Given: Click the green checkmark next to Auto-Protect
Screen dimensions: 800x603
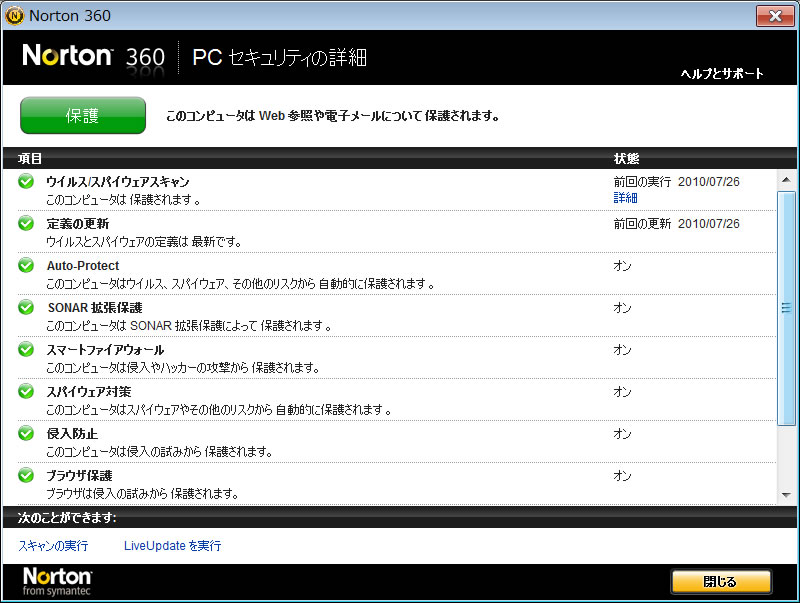Looking at the screenshot, I should click(26, 265).
